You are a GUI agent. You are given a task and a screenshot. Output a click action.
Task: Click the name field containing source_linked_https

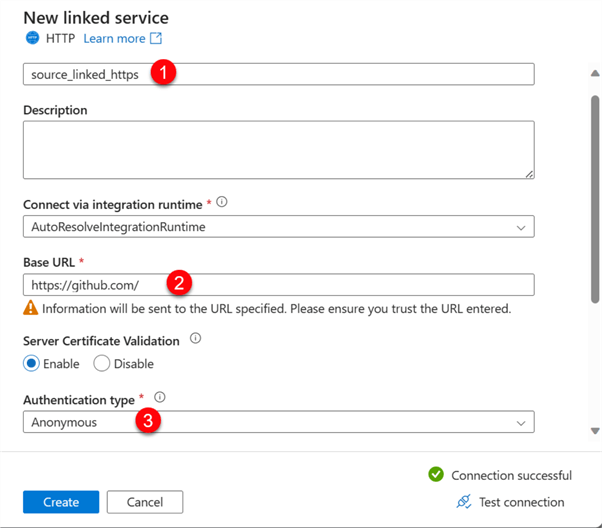click(278, 74)
